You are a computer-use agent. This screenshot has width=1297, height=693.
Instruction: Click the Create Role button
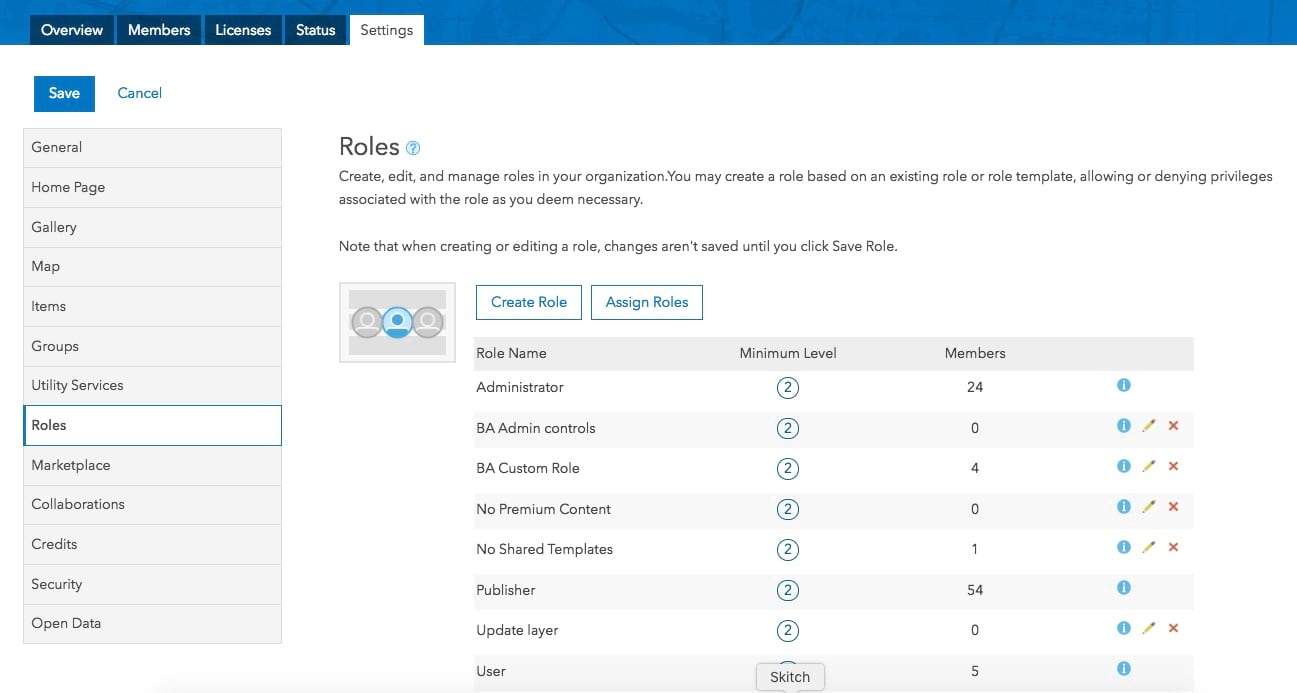pyautogui.click(x=529, y=302)
